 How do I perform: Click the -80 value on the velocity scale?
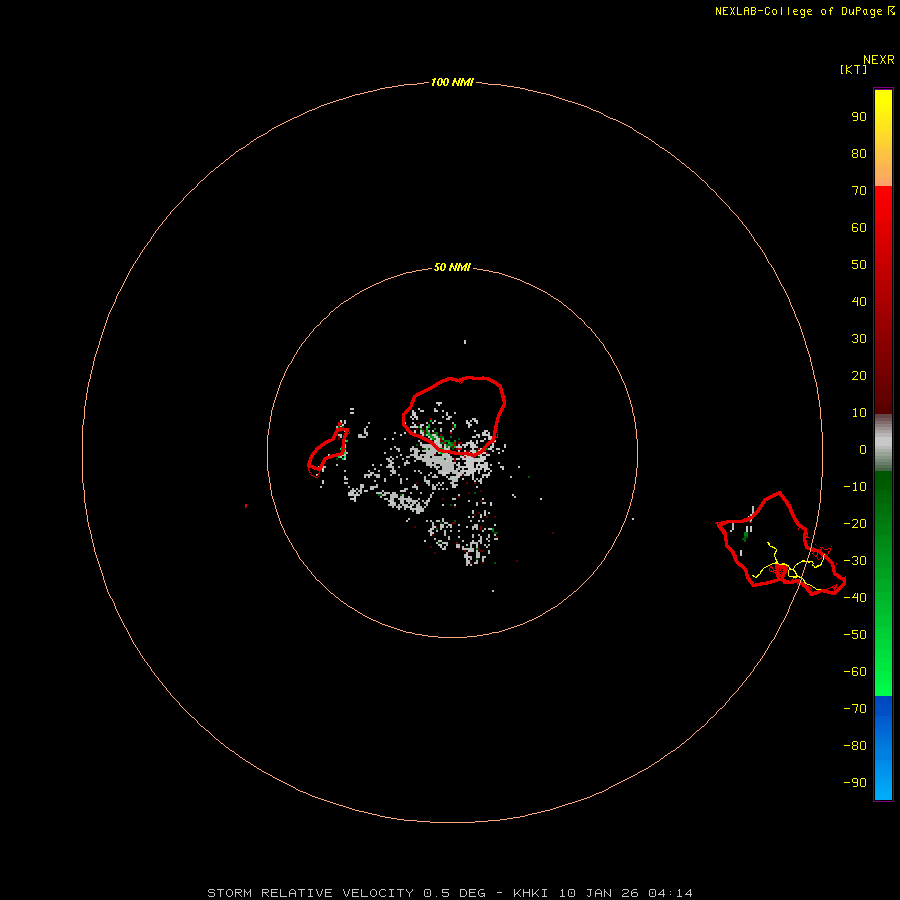[855, 746]
